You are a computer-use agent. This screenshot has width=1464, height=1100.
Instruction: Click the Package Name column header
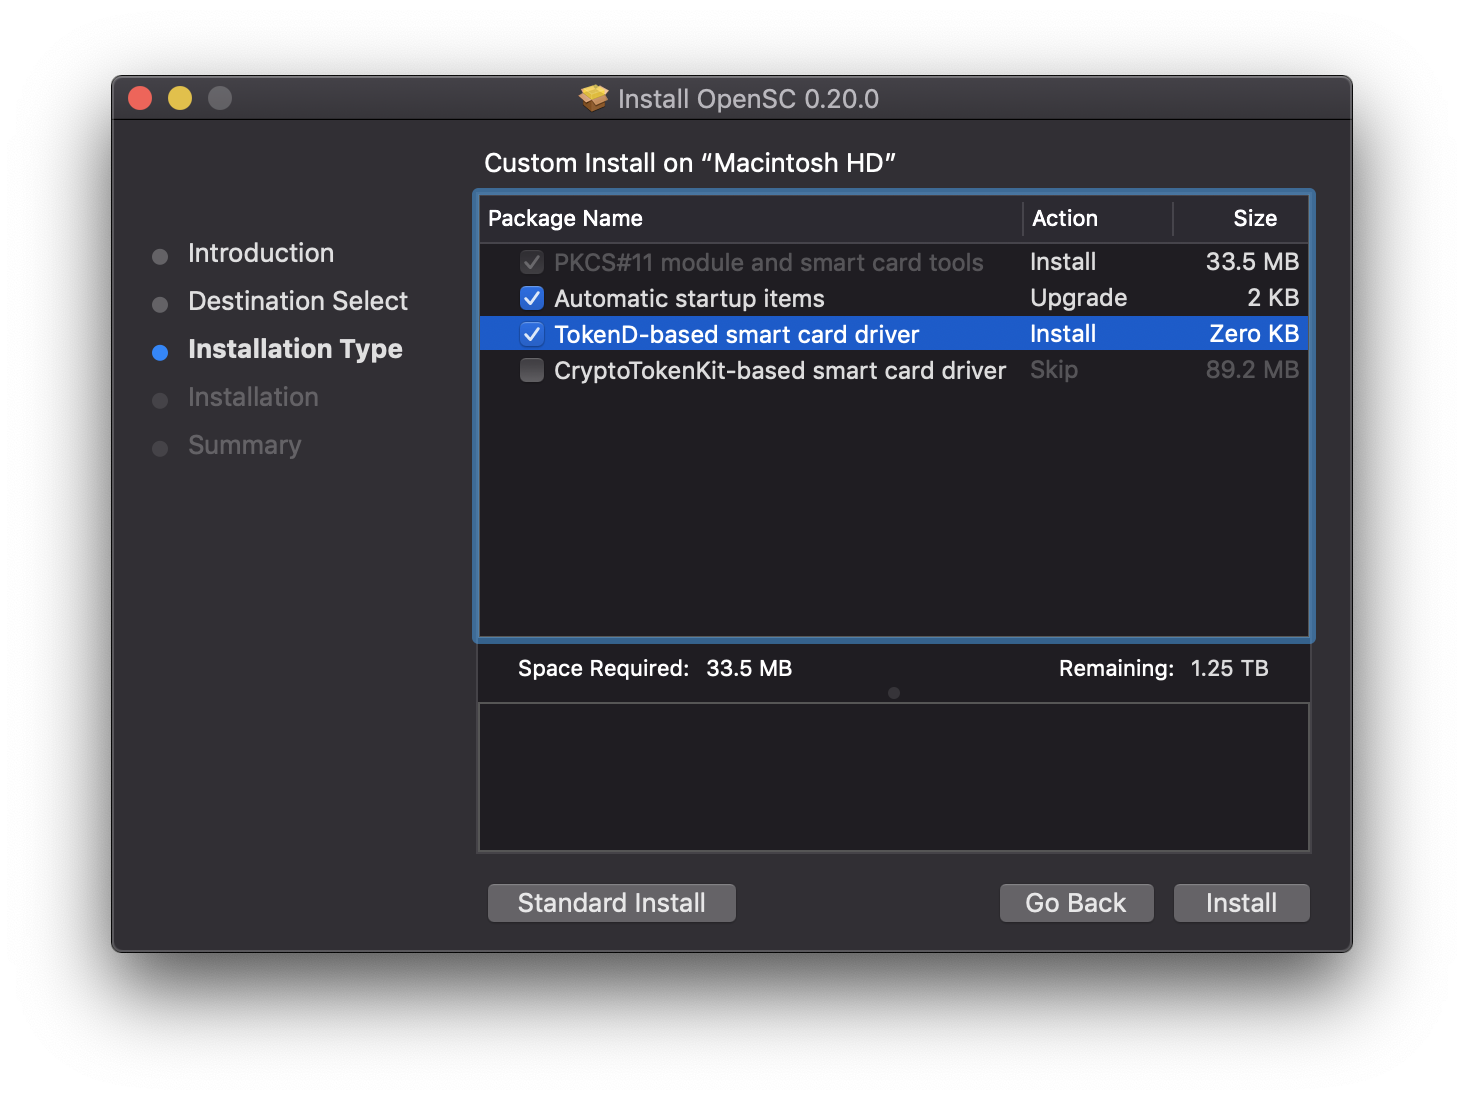point(565,218)
